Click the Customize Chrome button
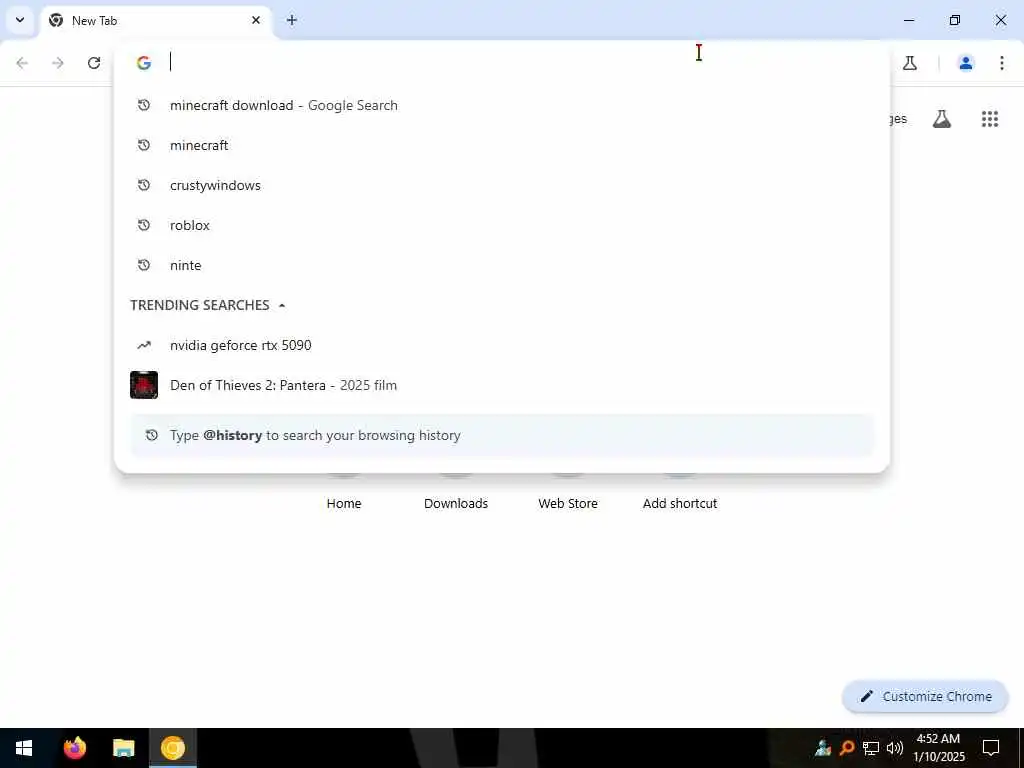 coord(925,697)
